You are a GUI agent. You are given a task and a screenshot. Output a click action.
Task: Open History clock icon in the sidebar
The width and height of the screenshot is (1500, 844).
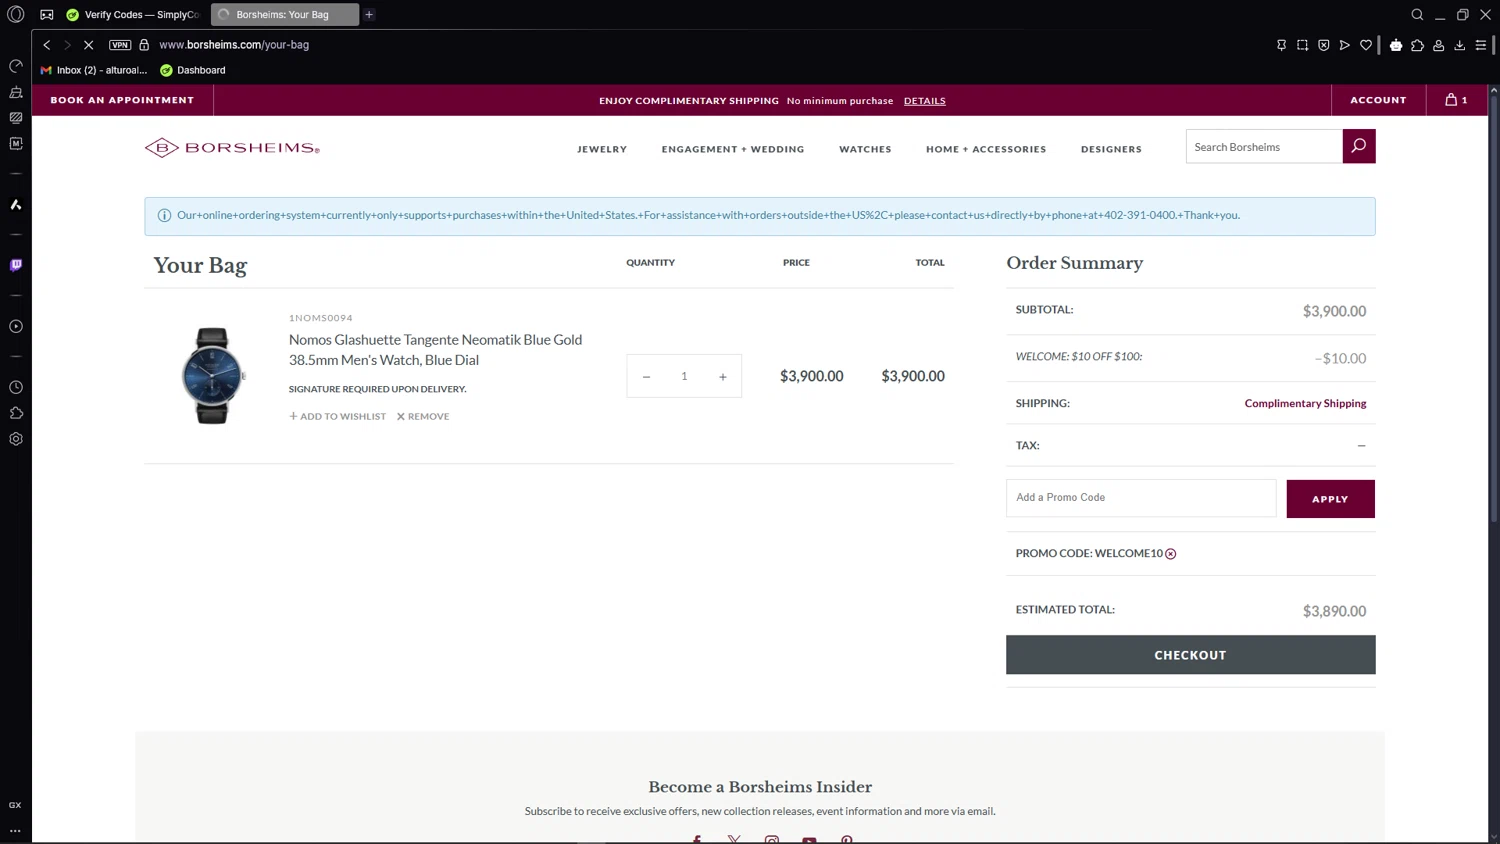click(16, 387)
